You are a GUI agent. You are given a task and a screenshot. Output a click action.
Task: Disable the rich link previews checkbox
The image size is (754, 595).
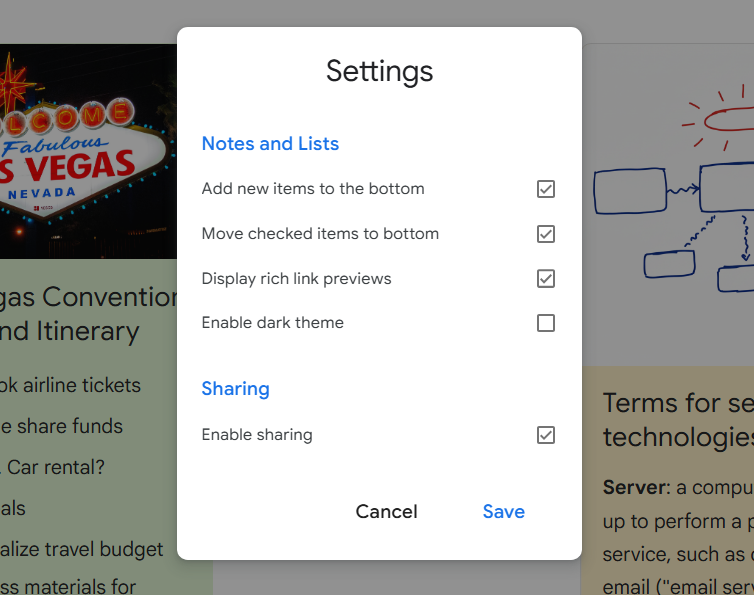(545, 278)
